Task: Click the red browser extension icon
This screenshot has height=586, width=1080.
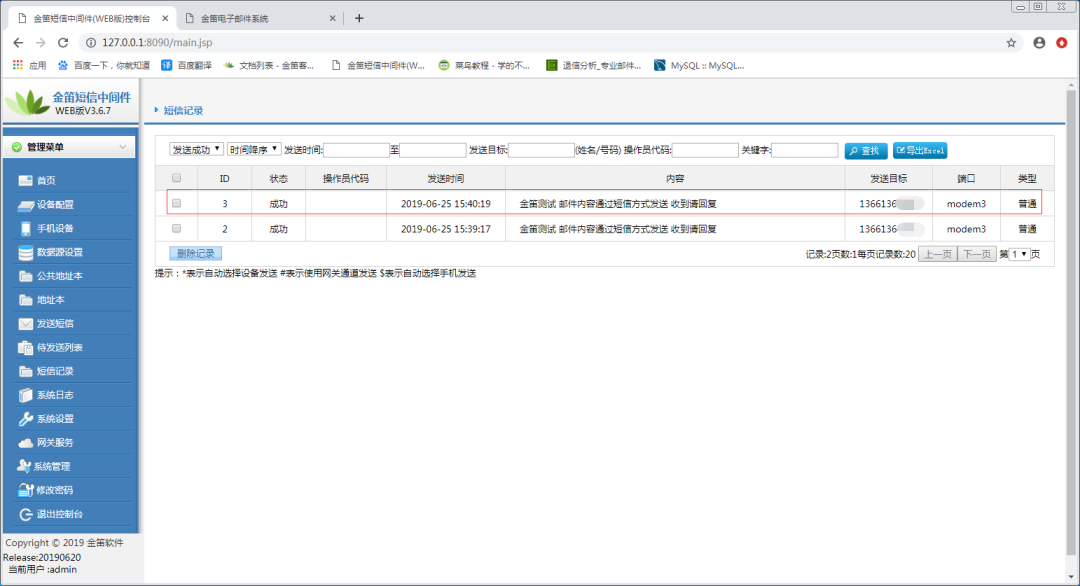Action: tap(1062, 43)
